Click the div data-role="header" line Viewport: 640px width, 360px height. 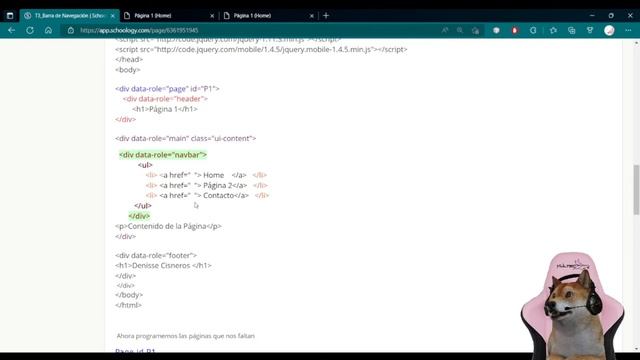(165, 99)
